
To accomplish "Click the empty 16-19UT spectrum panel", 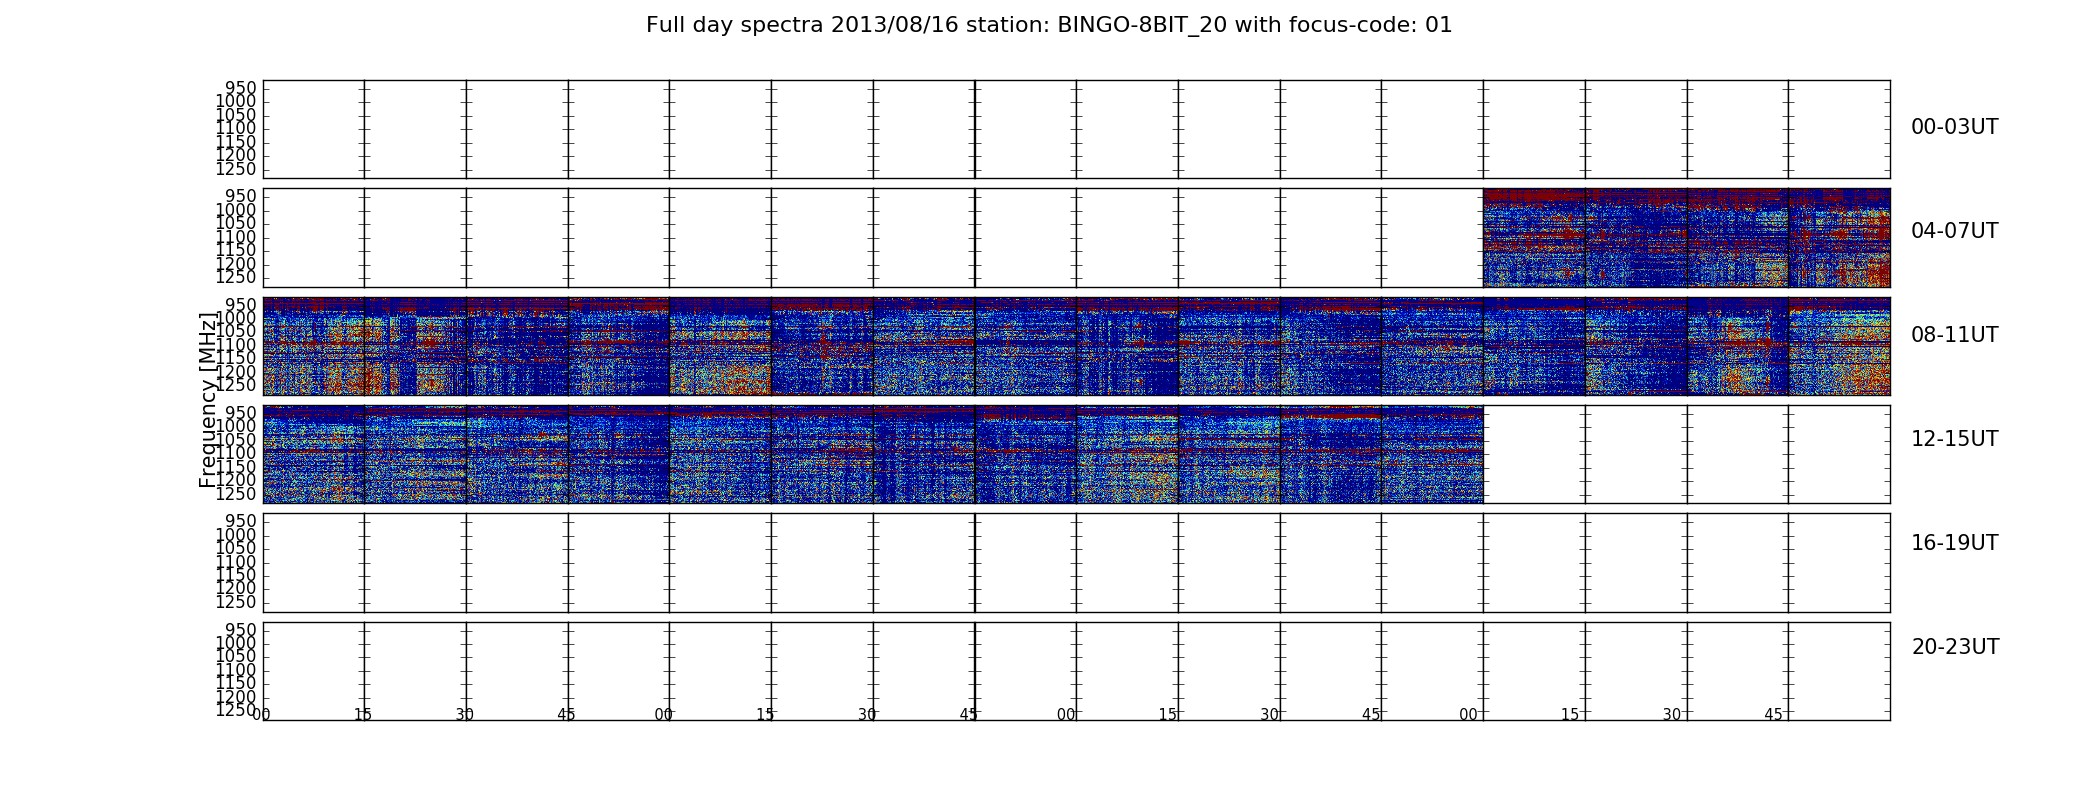I will coord(1076,563).
